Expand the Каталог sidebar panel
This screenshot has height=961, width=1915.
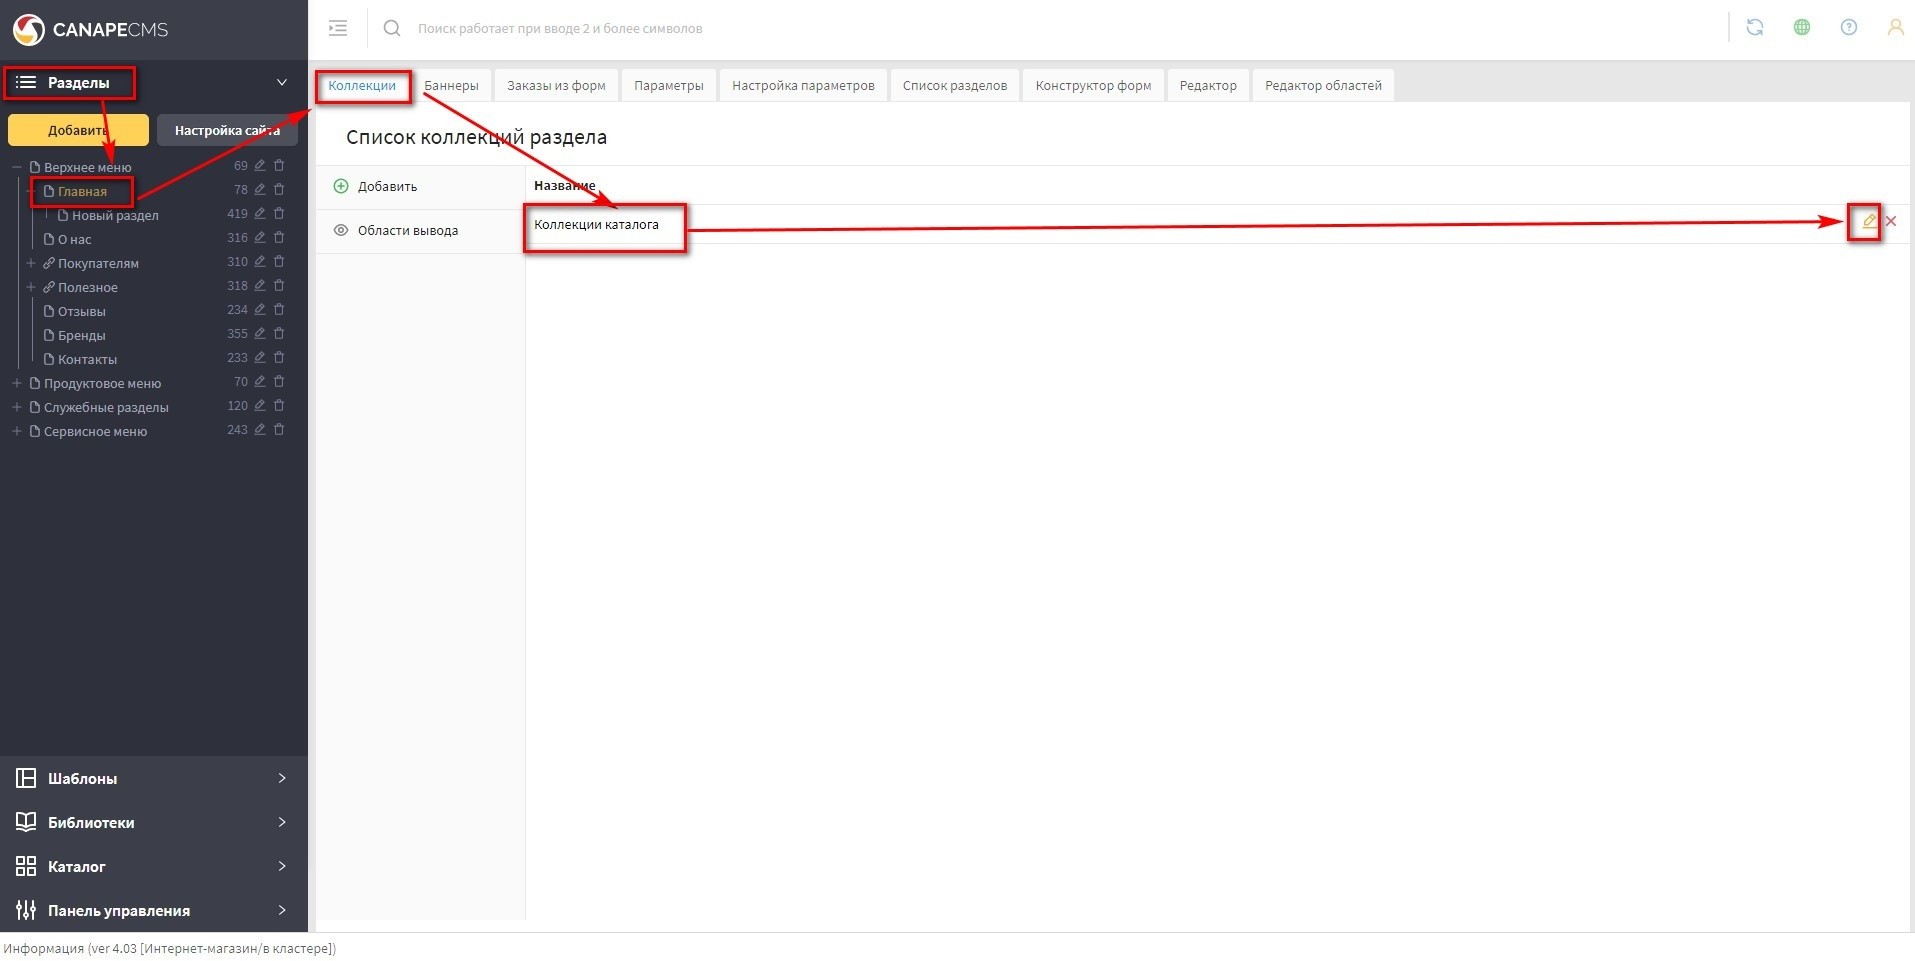[x=153, y=866]
